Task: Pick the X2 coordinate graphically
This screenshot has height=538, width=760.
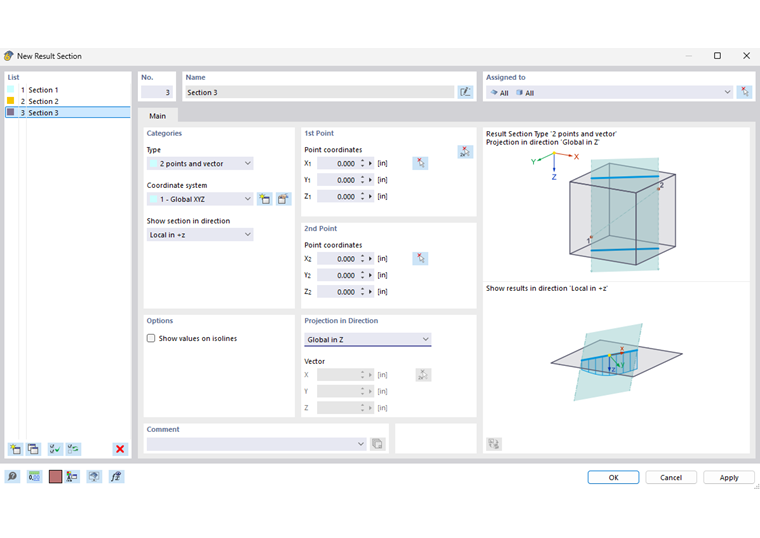Action: tap(420, 259)
